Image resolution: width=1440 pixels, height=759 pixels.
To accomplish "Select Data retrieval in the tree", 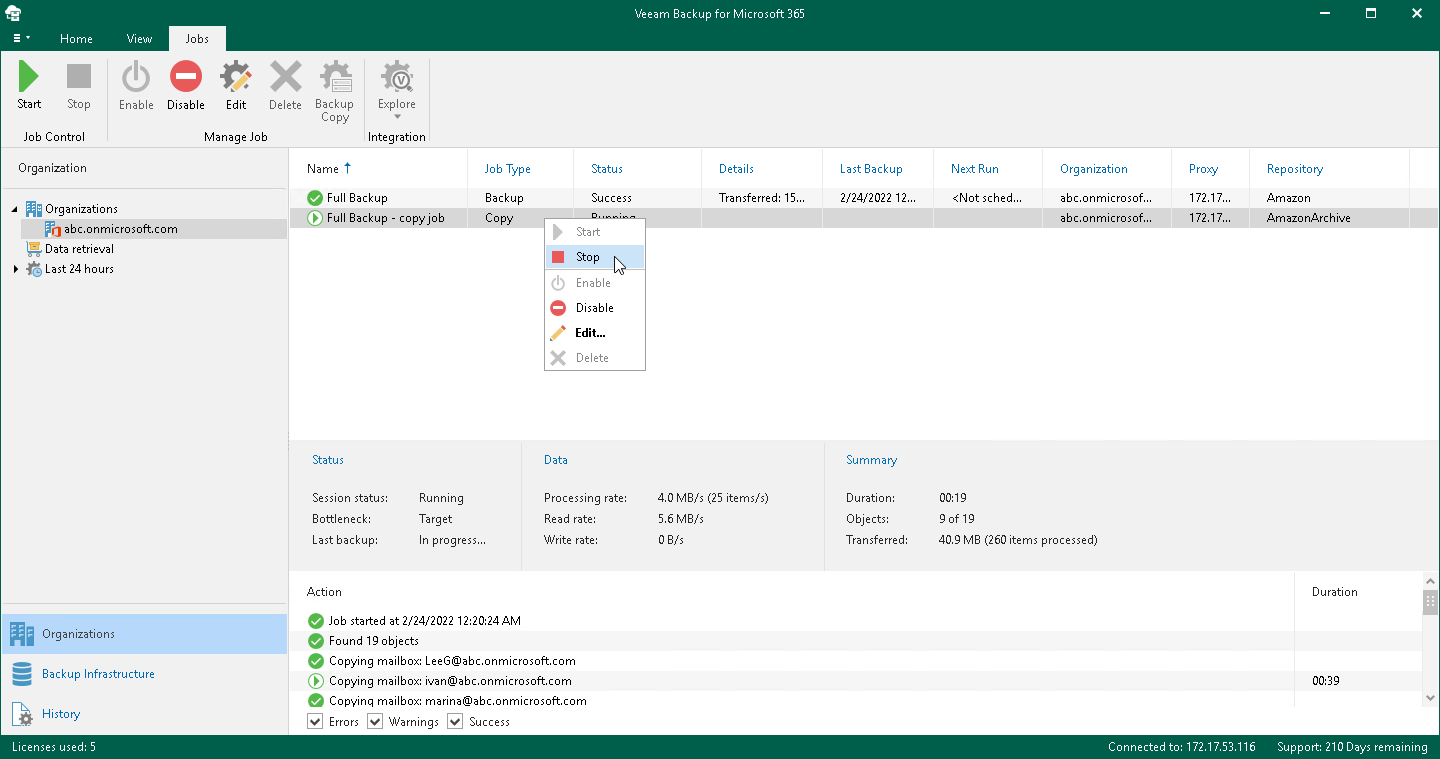I will point(79,249).
